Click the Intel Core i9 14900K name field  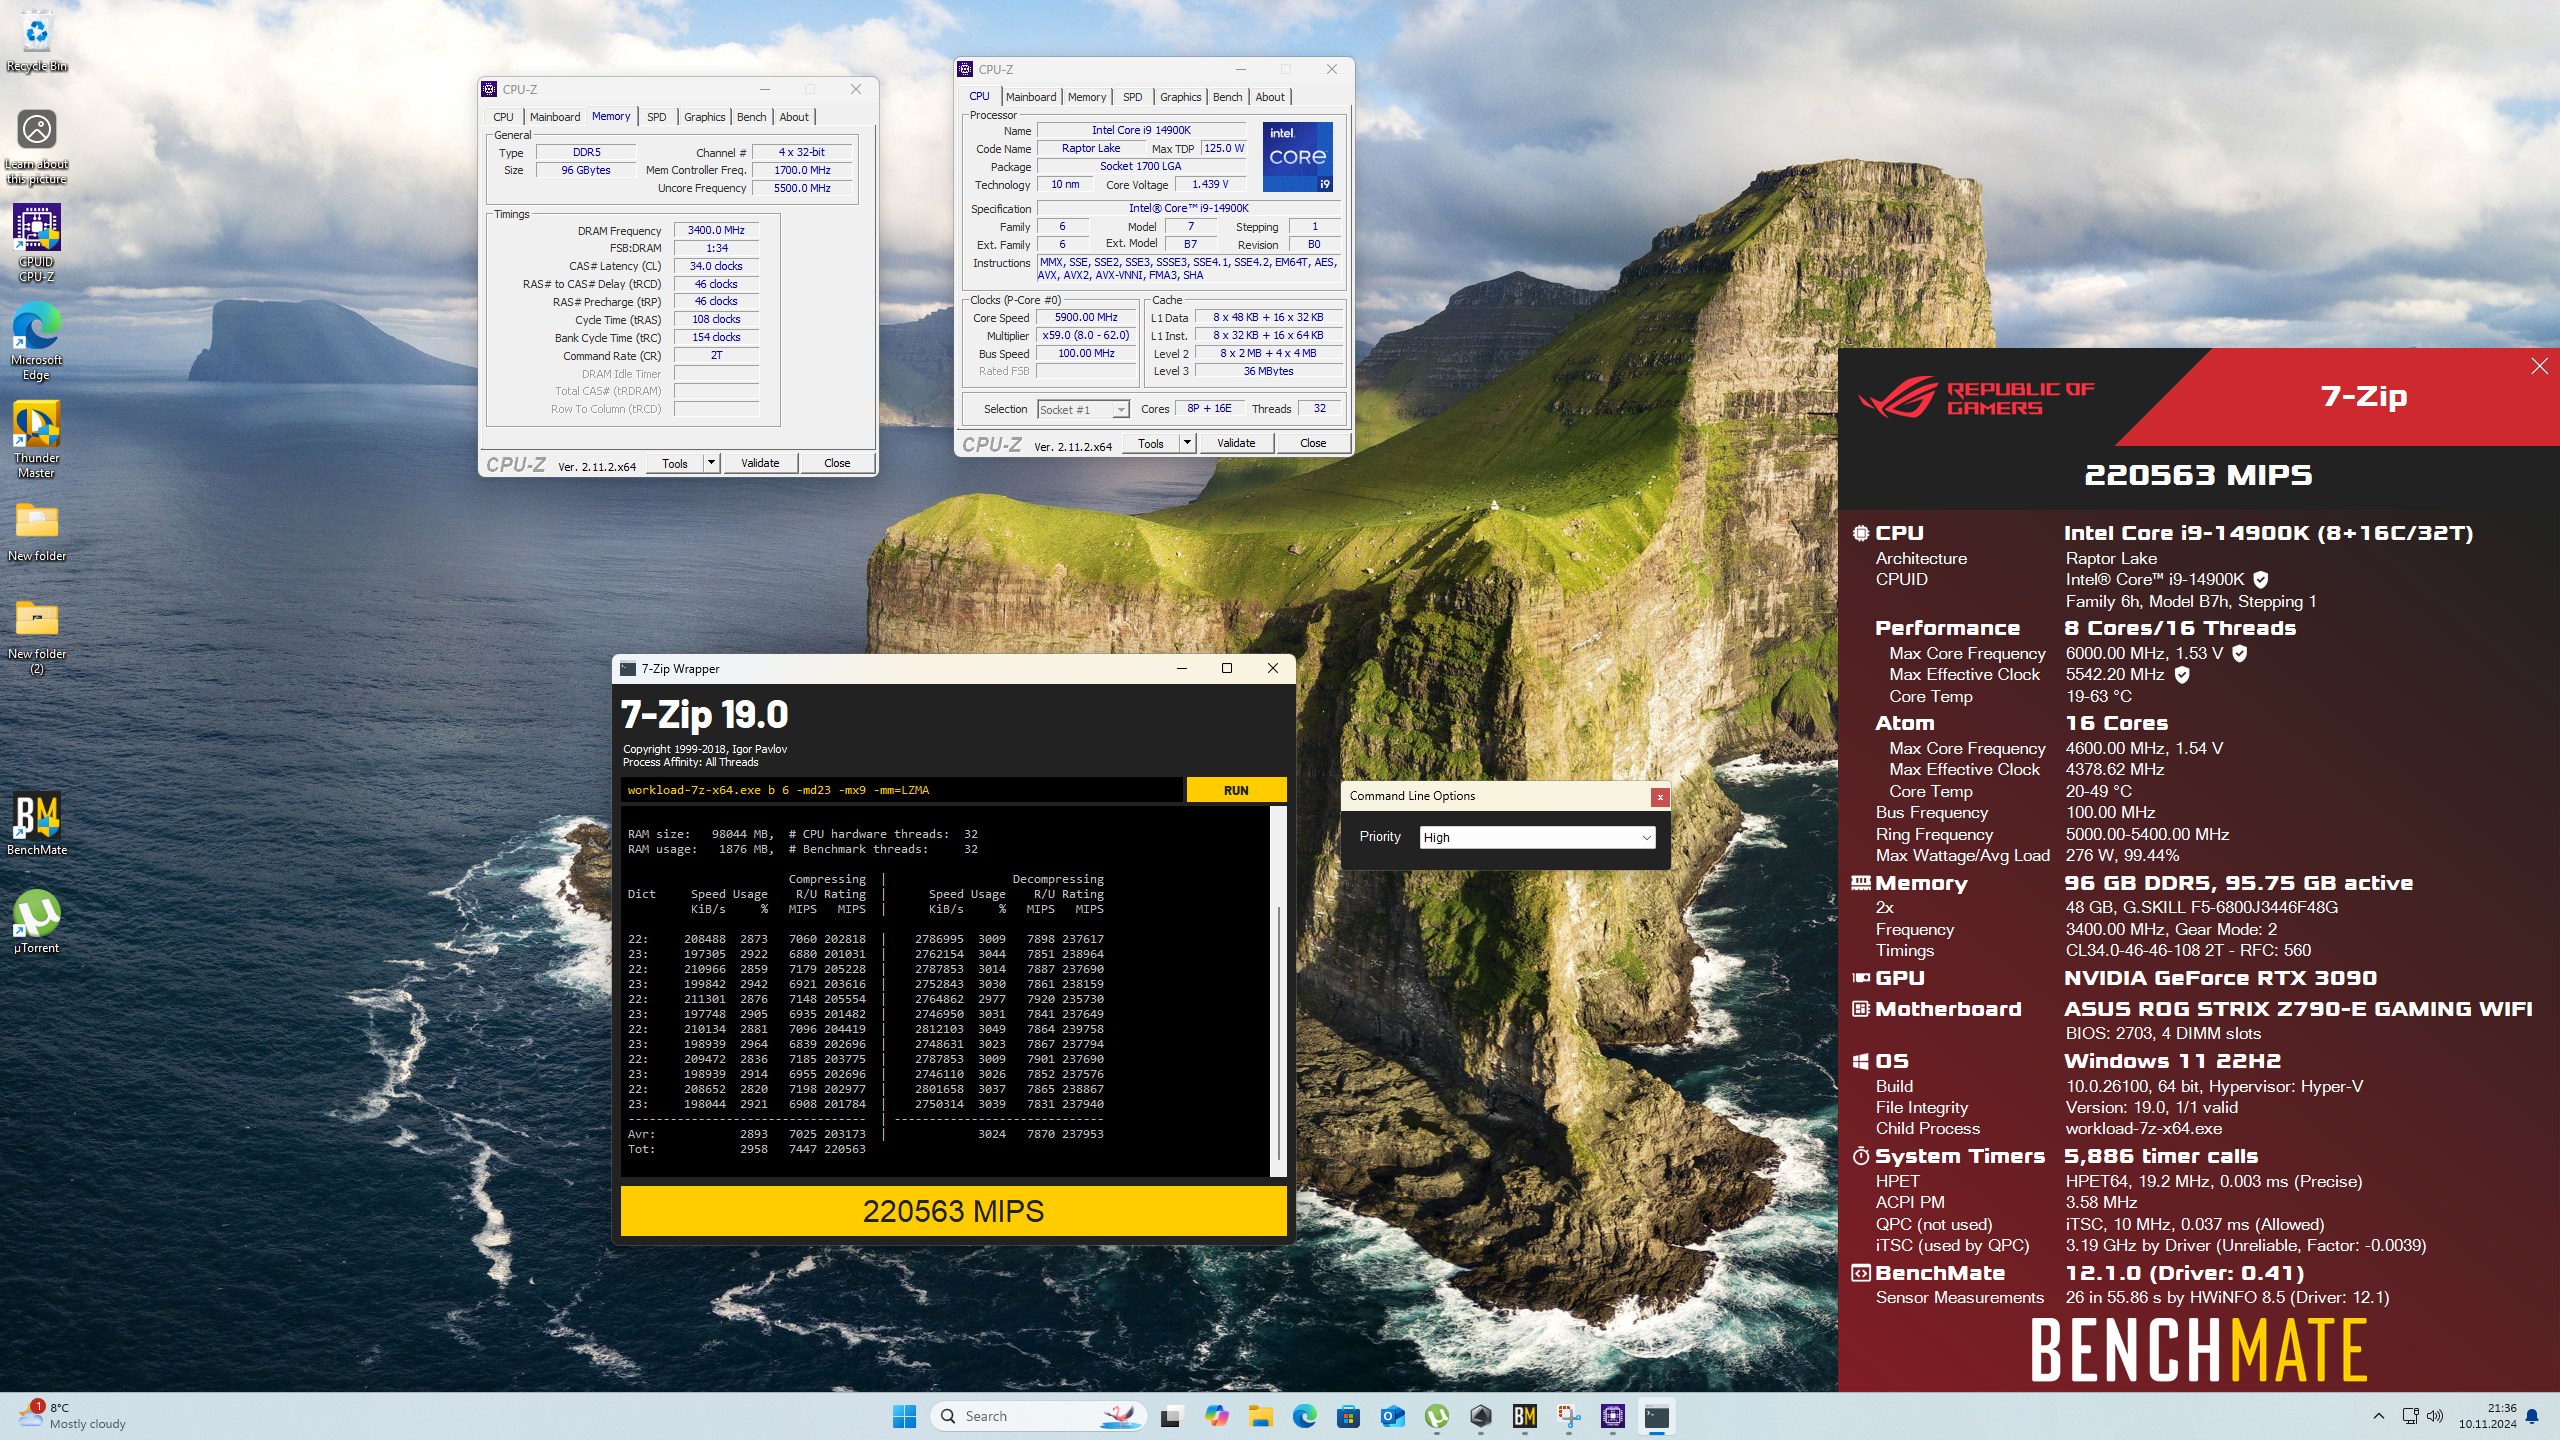pos(1141,130)
